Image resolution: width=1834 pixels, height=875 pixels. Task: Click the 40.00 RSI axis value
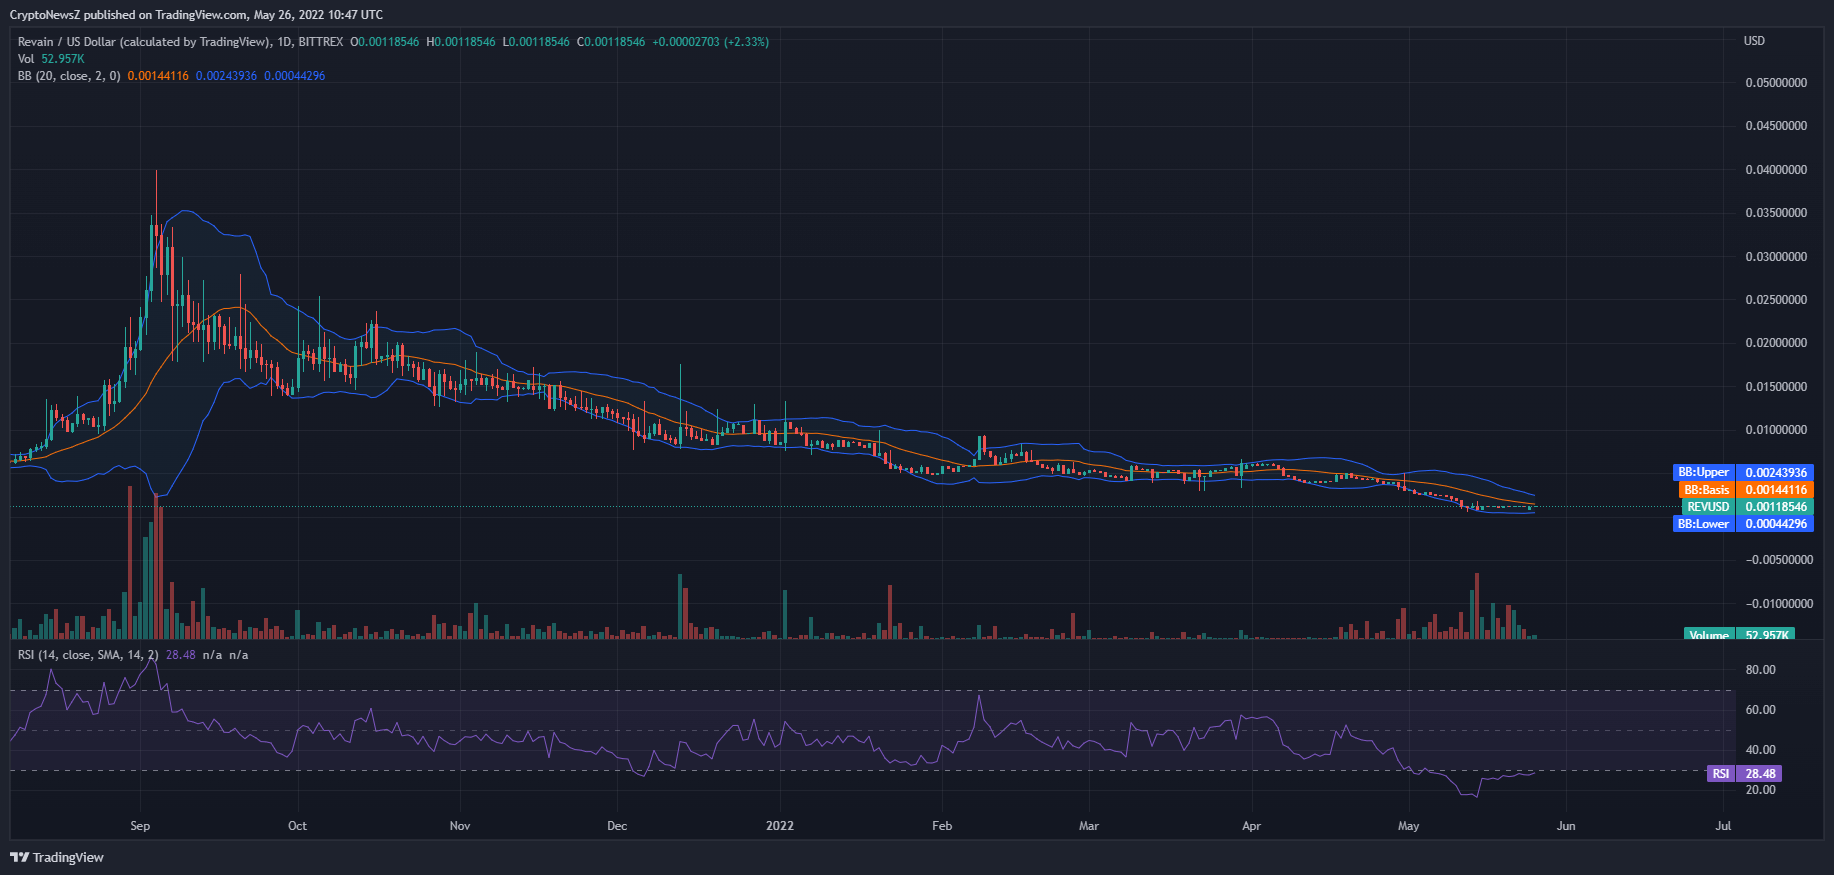[x=1761, y=750]
